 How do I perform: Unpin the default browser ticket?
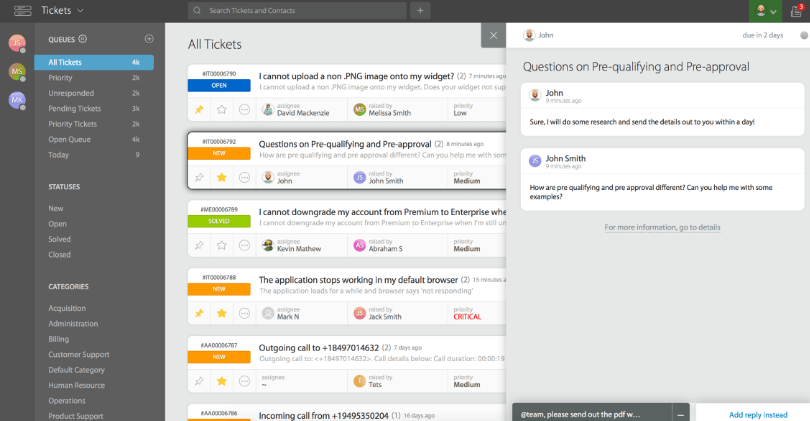coord(199,314)
